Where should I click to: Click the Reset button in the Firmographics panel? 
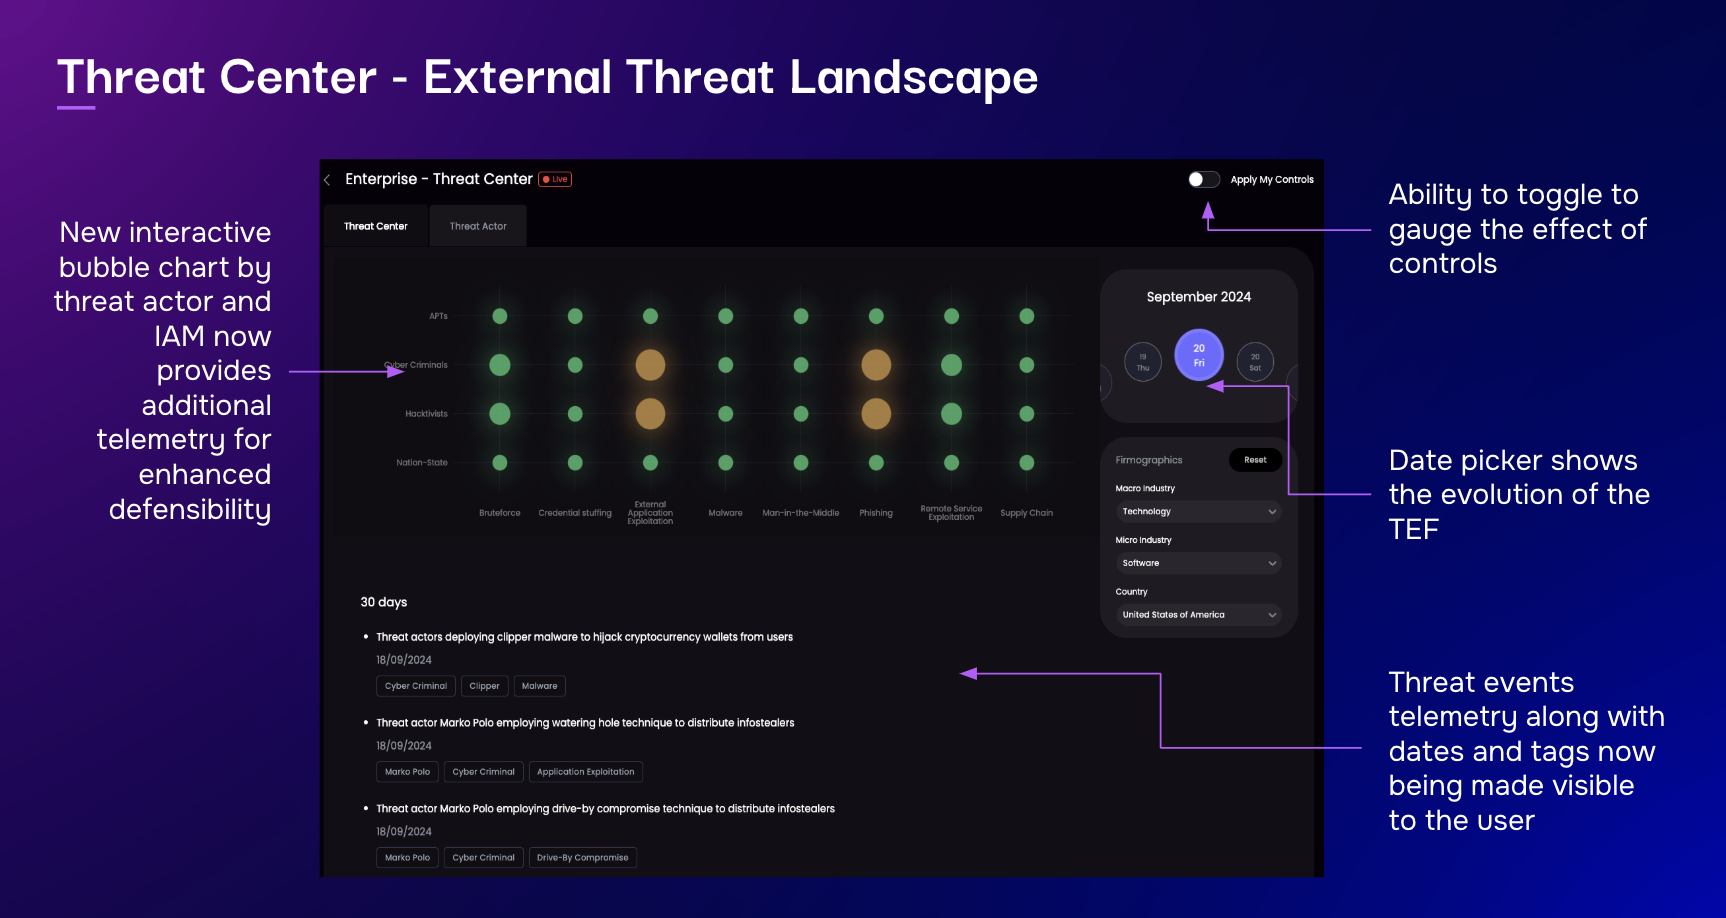(x=1255, y=459)
